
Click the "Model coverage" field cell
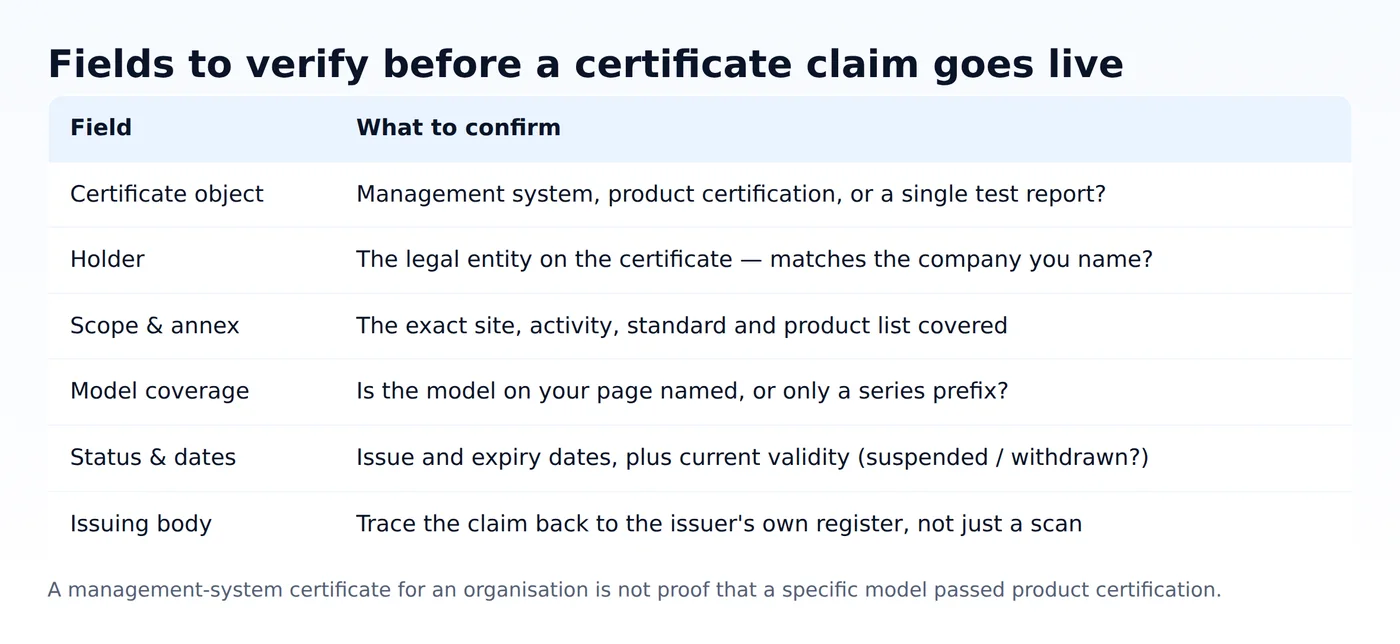159,391
